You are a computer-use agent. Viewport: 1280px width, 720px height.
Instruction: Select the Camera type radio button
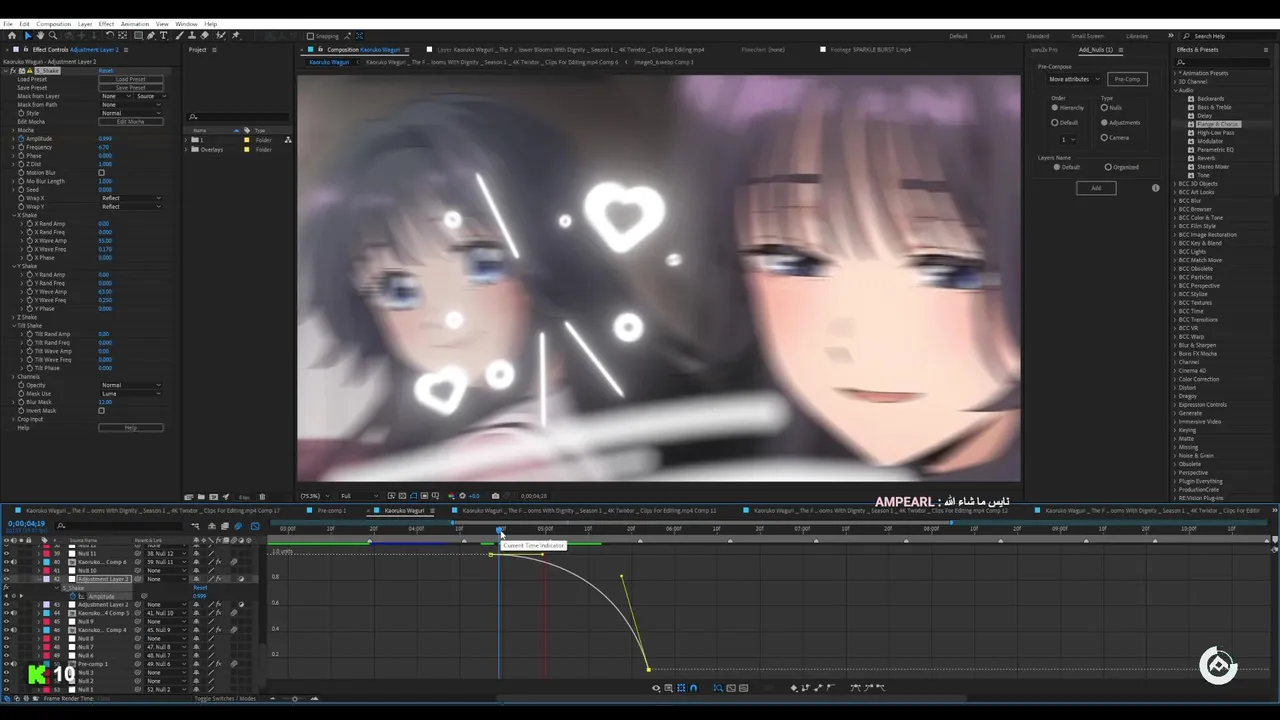point(1104,138)
